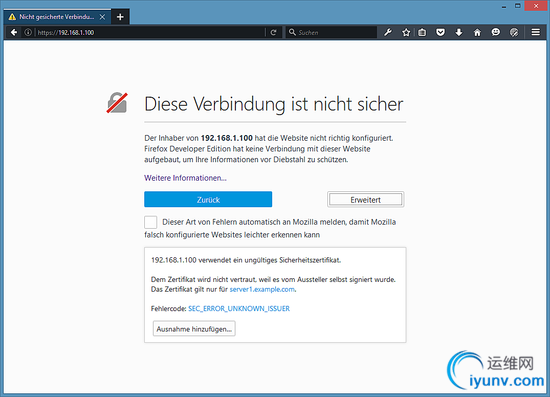Open the server1.example.com link
The image size is (550, 397).
tap(262, 289)
